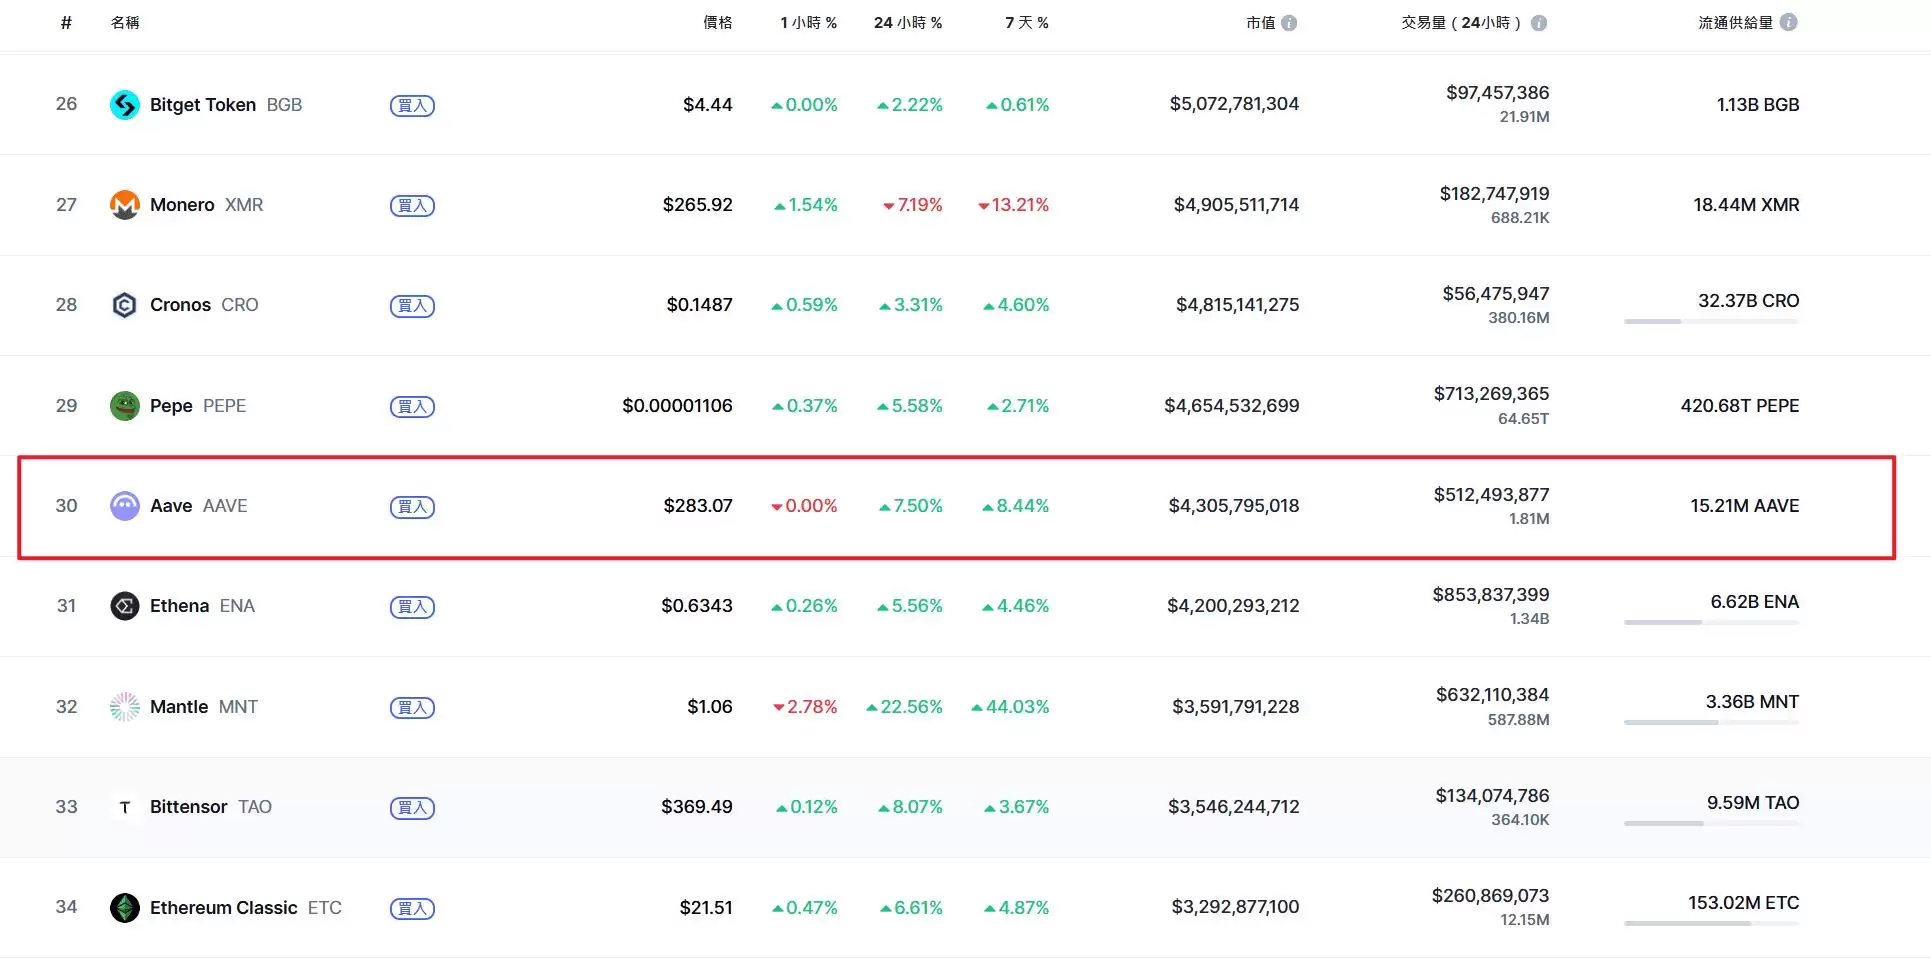Click the 流通供給量 info icon
Viewport: 1931px width, 959px height.
[1789, 22]
